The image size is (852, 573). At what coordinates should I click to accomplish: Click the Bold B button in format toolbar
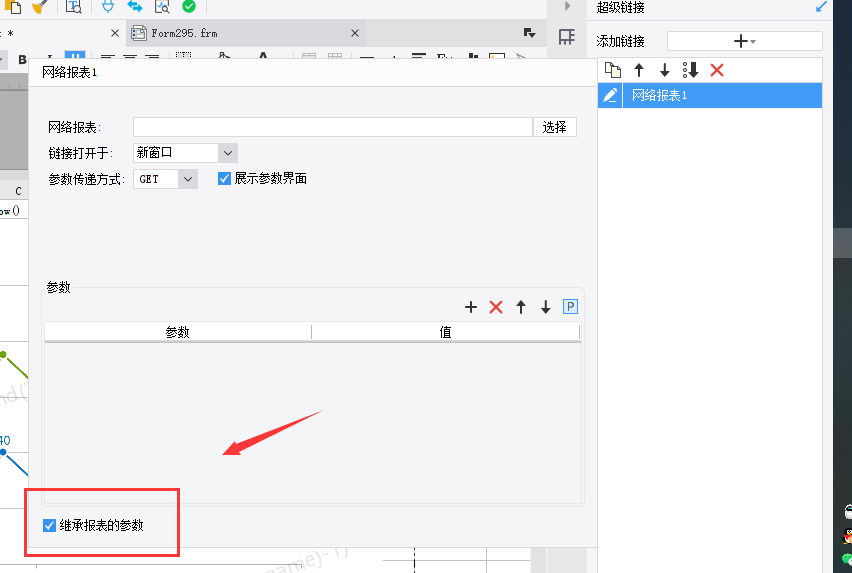coord(22,59)
